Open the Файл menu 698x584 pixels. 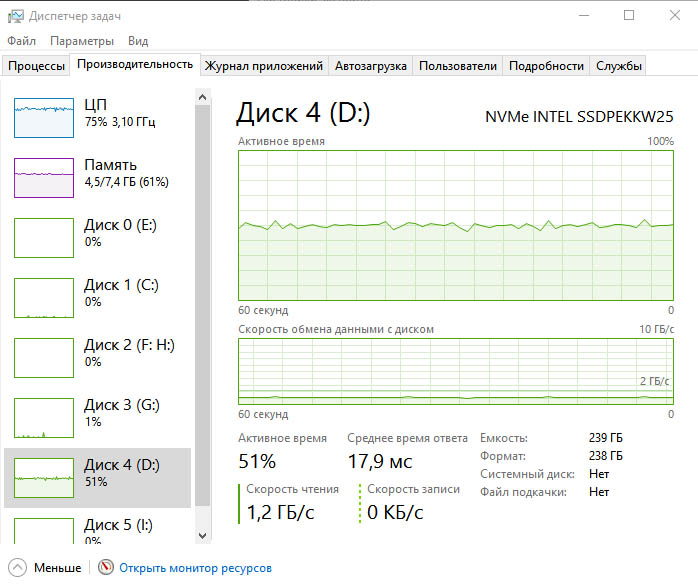[x=21, y=41]
